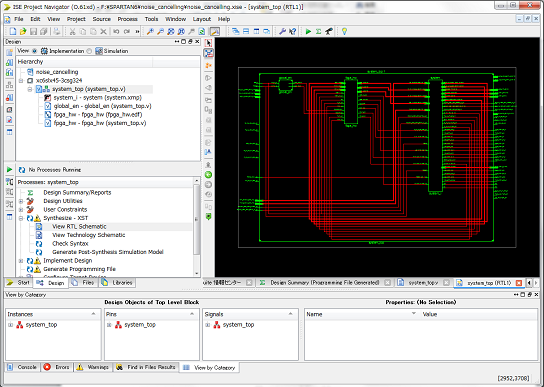544x387 pixels.
Task: Collapse the Synthesize - XST node
Action: click(x=21, y=218)
